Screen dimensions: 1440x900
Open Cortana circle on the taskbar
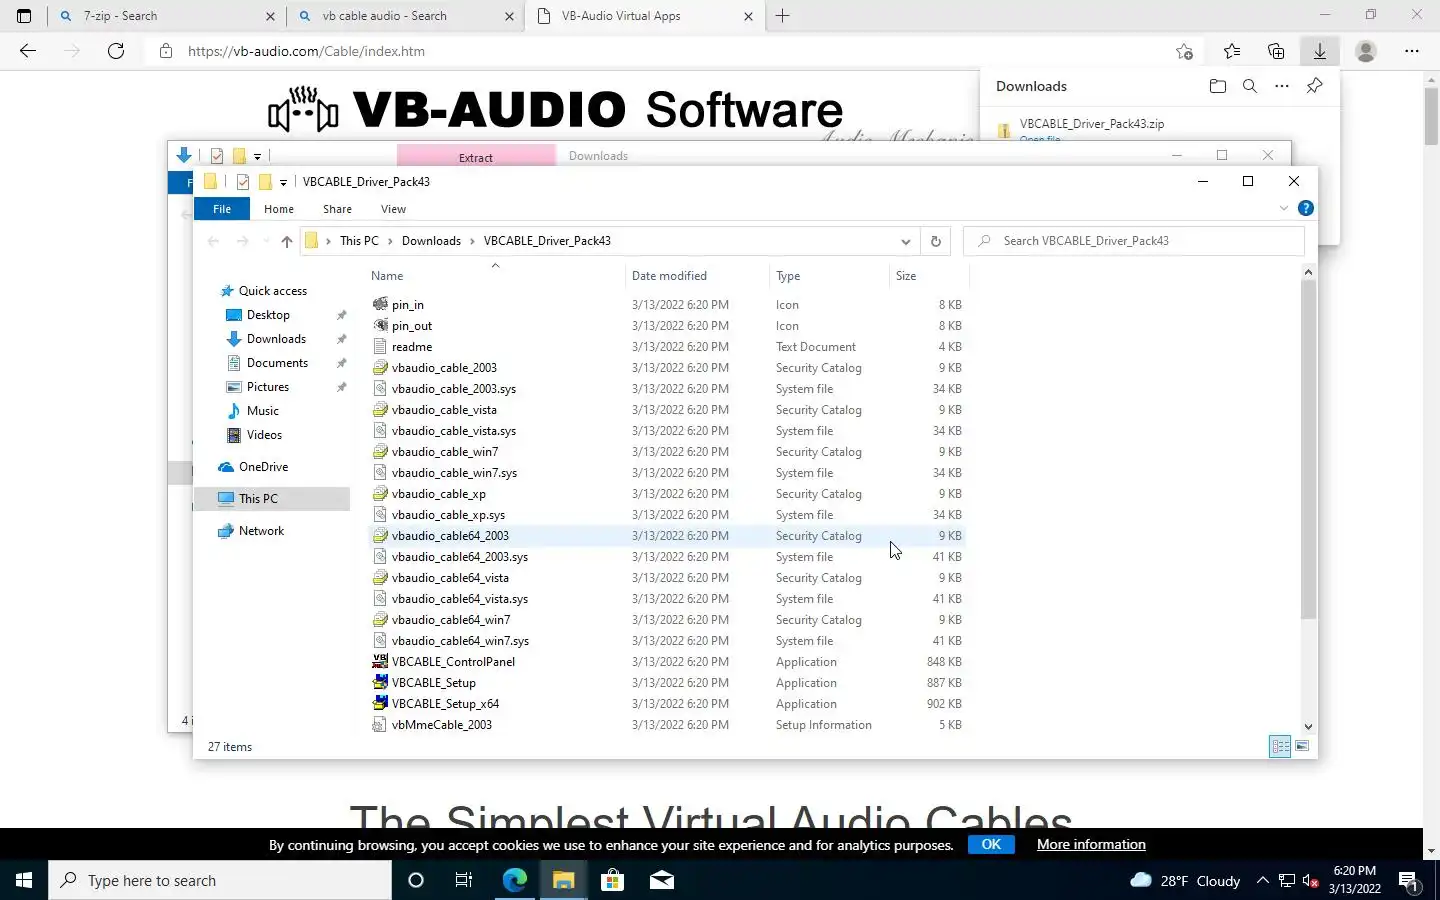click(x=416, y=880)
